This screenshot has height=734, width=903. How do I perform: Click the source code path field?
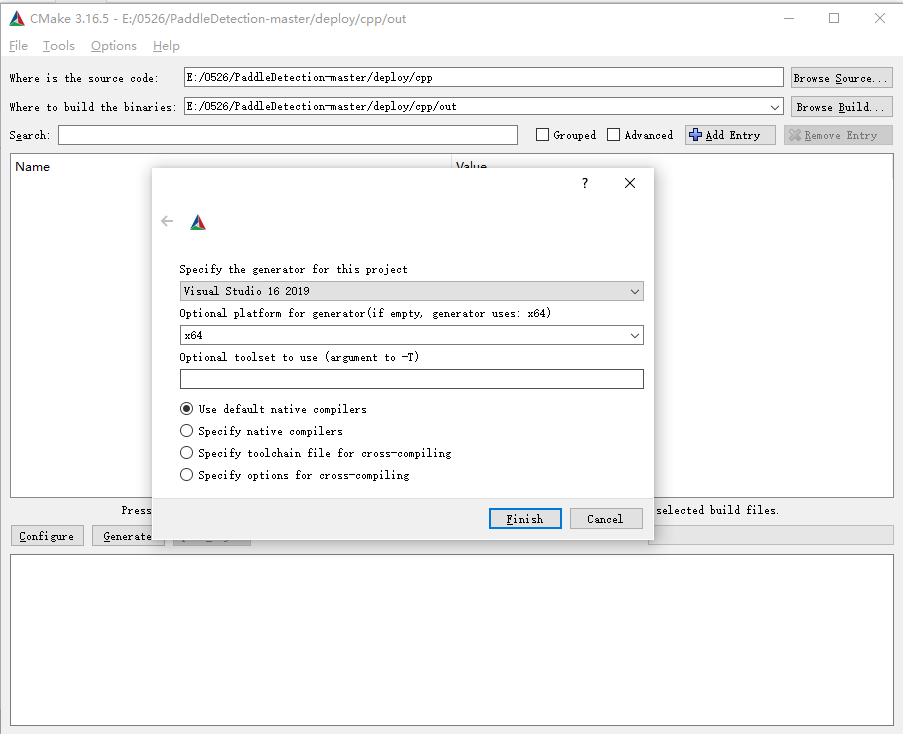click(x=484, y=77)
